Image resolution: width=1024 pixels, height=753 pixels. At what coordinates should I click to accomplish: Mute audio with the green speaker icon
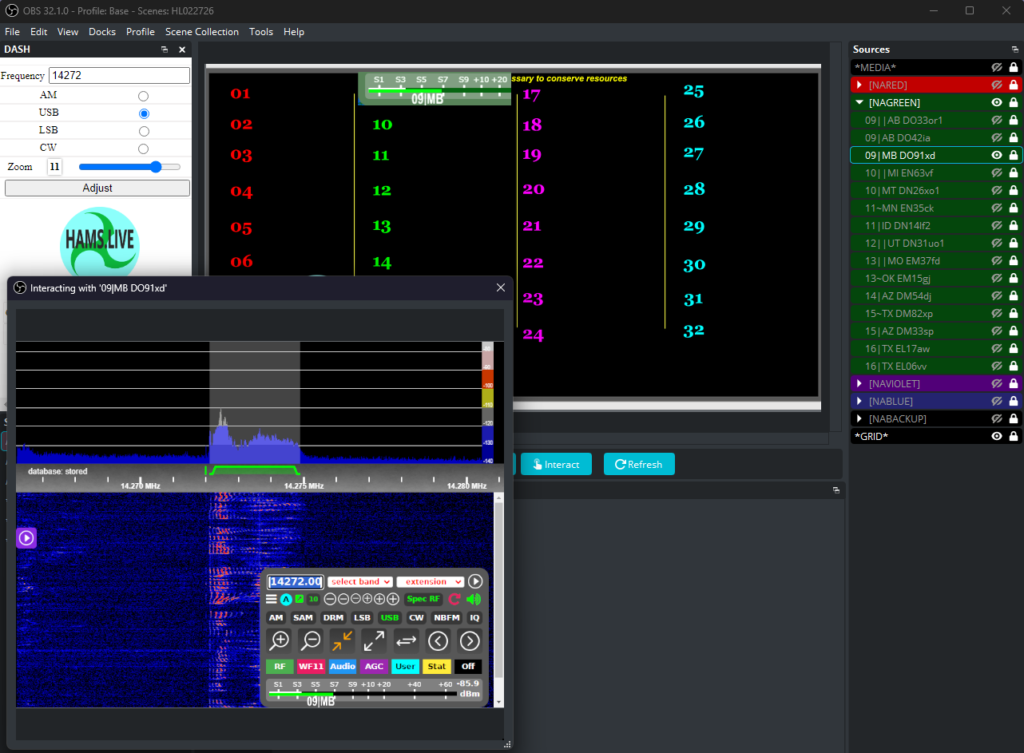(473, 599)
